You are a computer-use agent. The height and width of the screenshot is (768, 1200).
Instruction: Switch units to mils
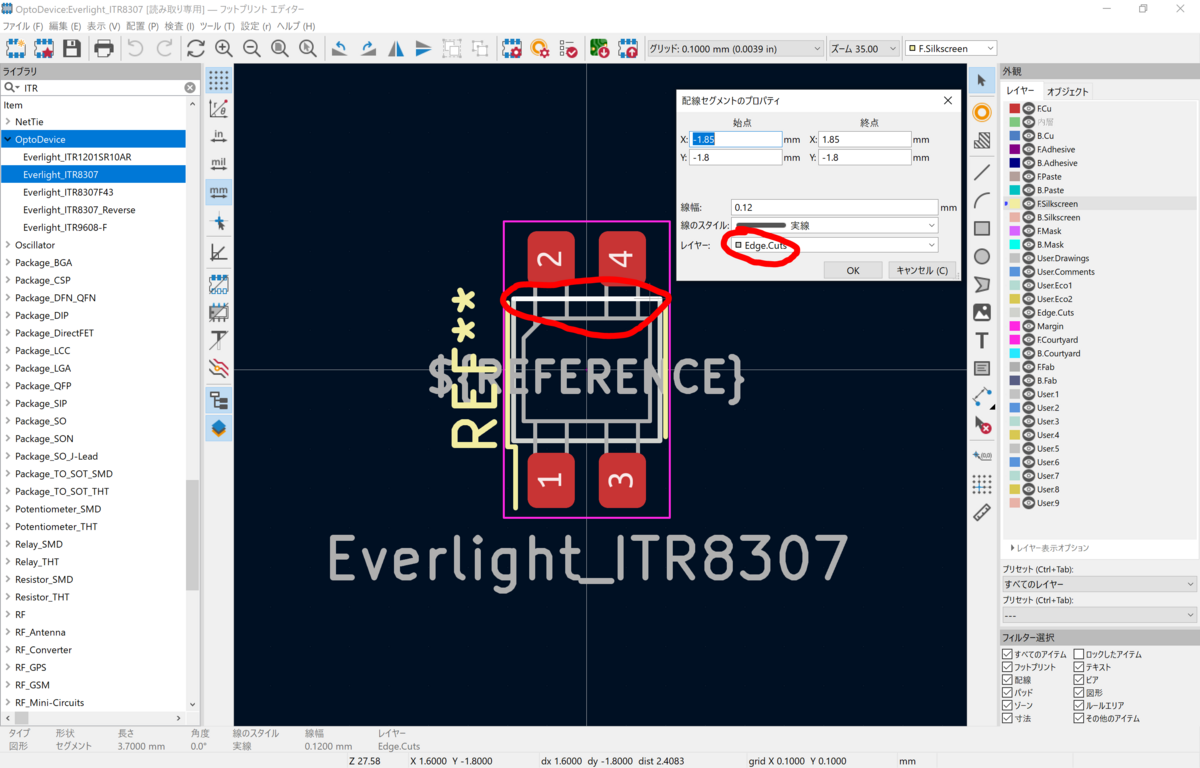218,163
